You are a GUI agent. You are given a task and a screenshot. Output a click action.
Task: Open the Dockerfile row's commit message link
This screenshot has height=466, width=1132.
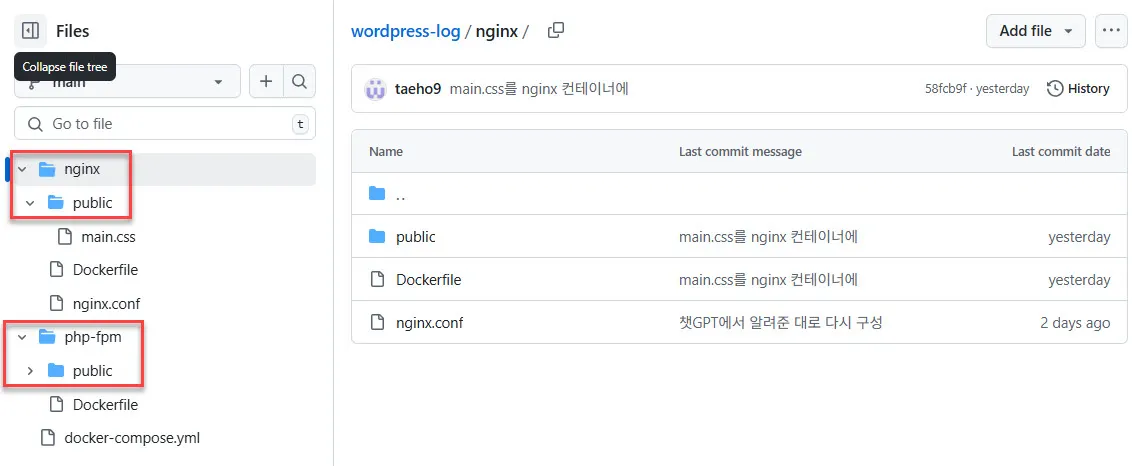click(768, 280)
